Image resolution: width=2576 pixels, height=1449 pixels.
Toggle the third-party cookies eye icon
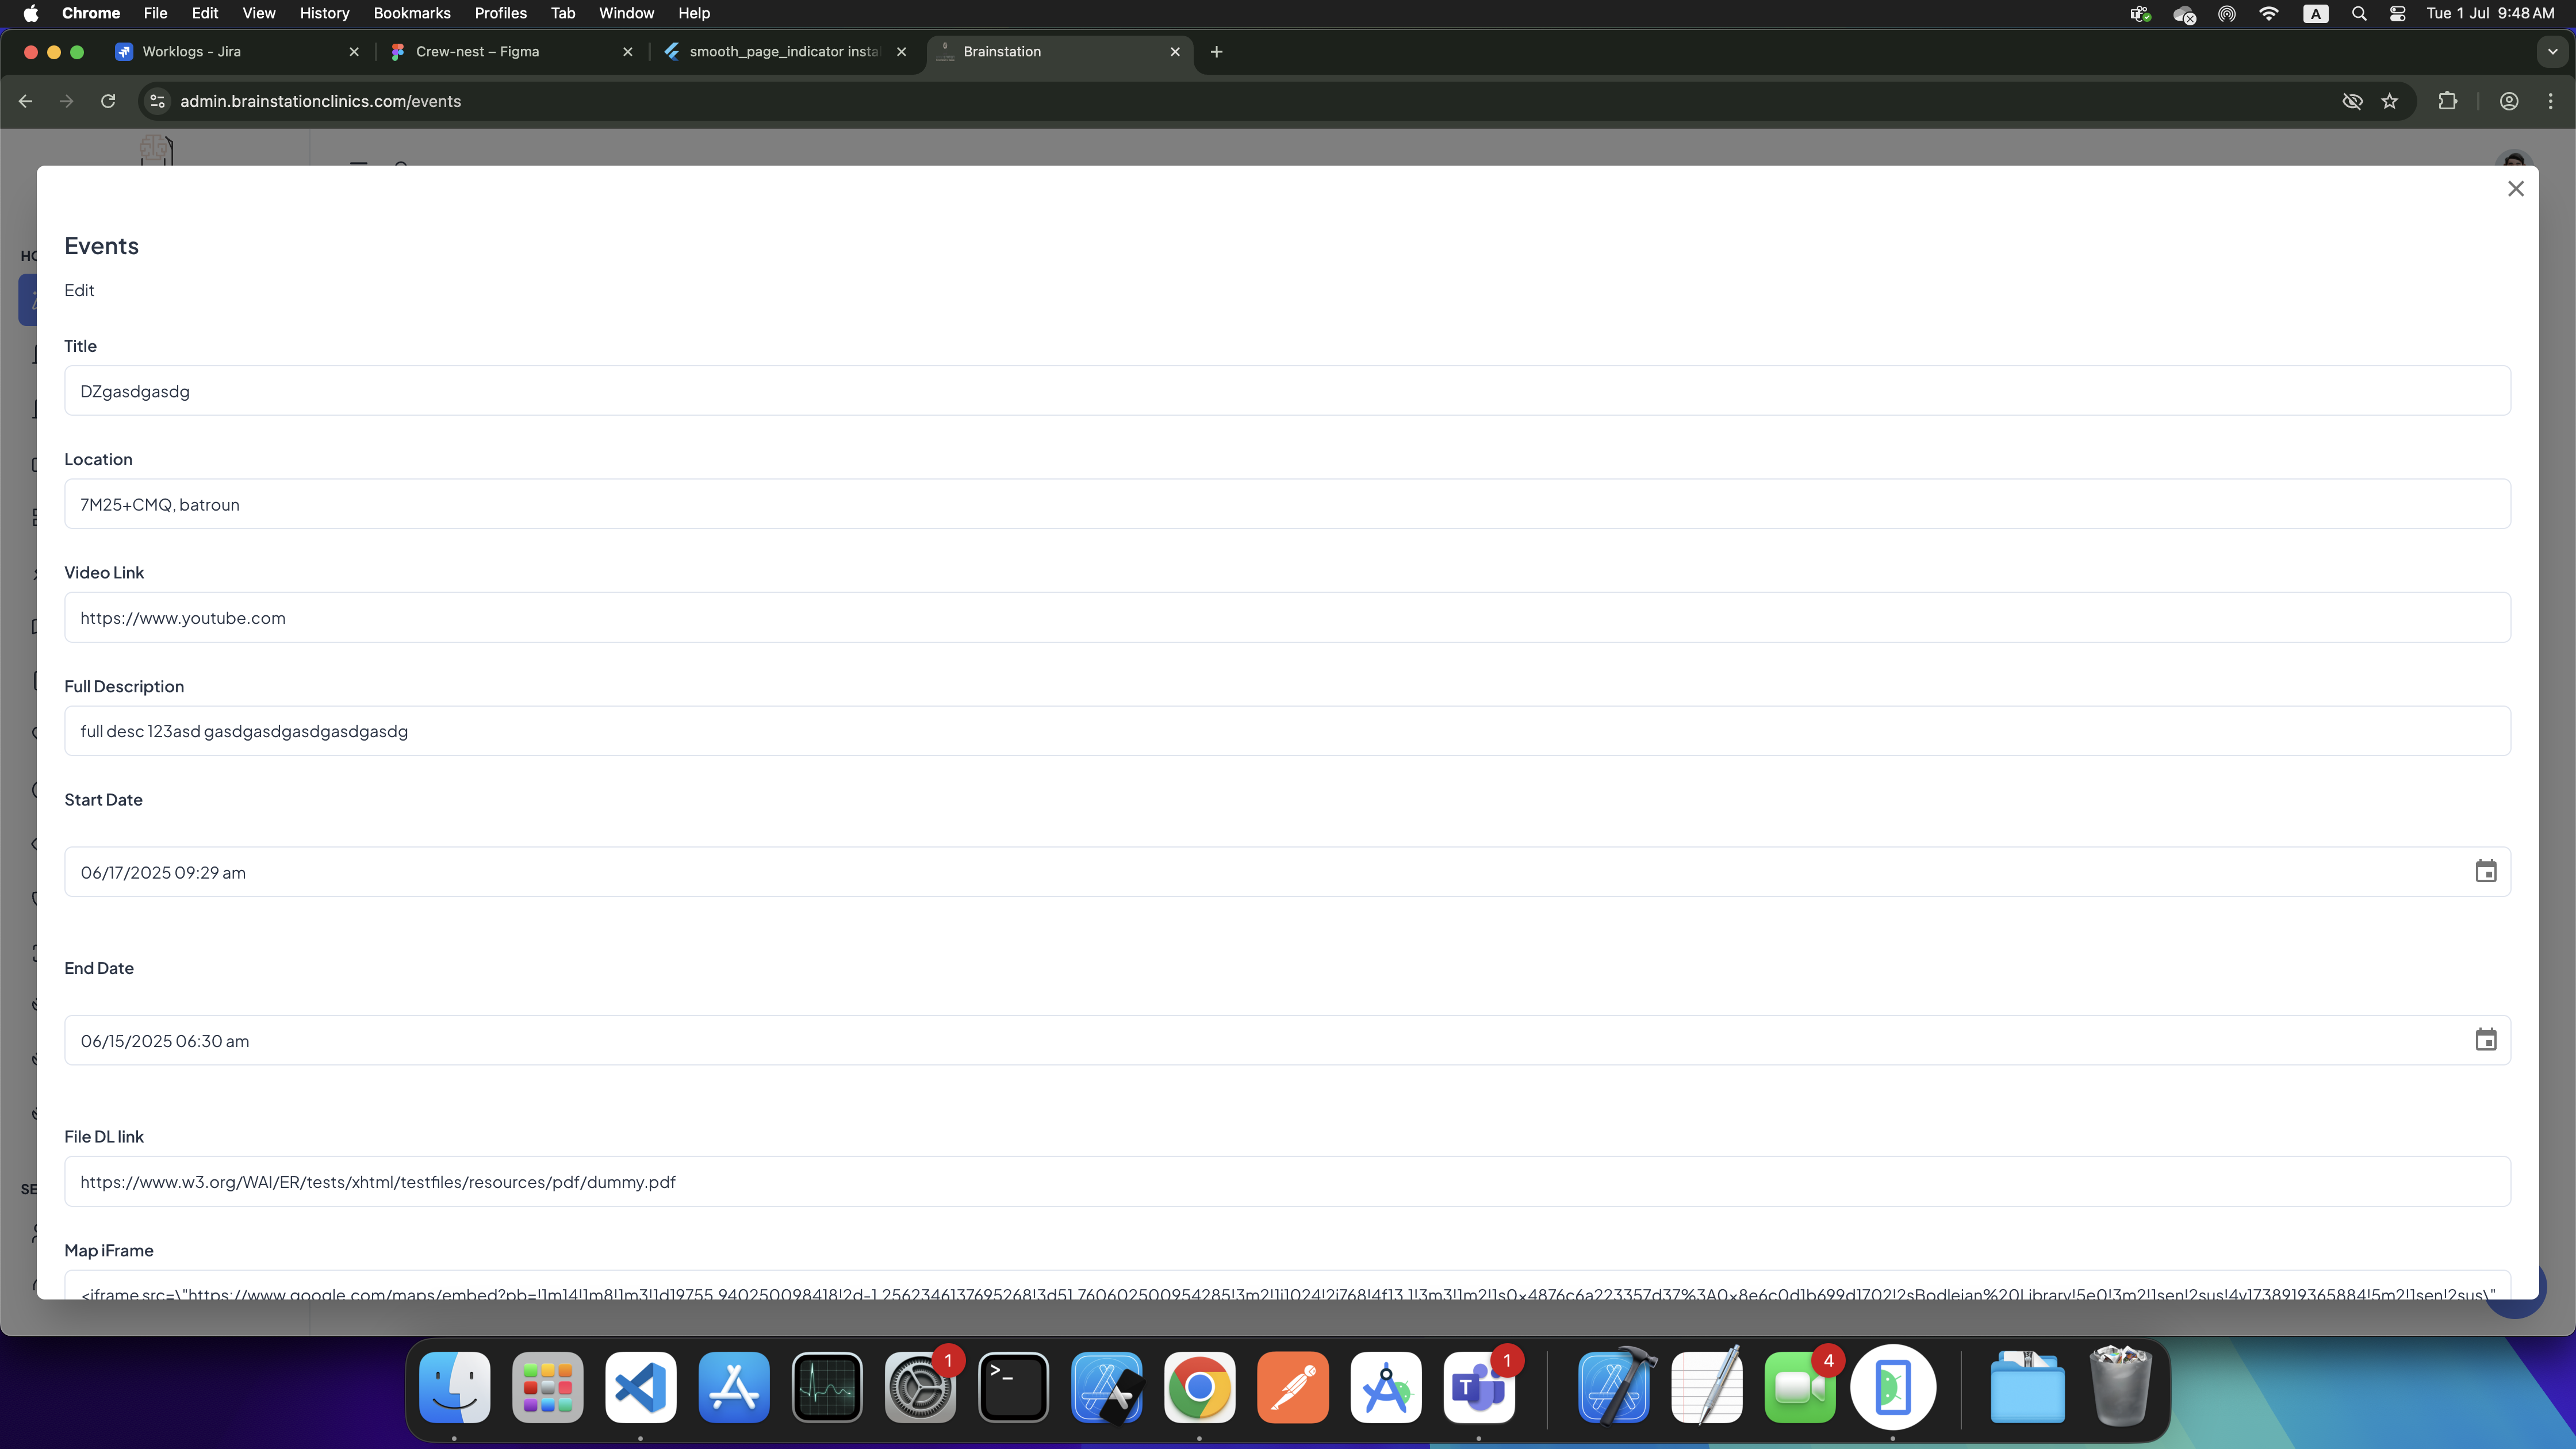tap(2352, 101)
